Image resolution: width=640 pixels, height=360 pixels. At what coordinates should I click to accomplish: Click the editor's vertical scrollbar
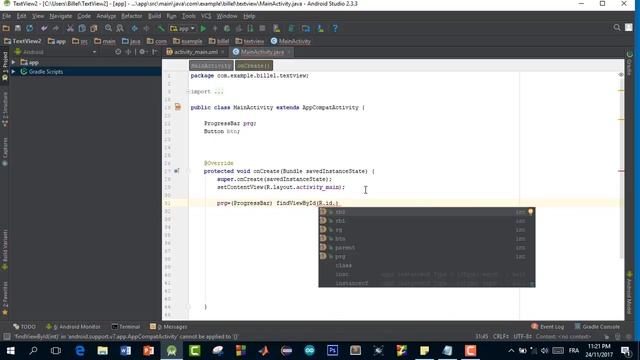tap(621, 167)
